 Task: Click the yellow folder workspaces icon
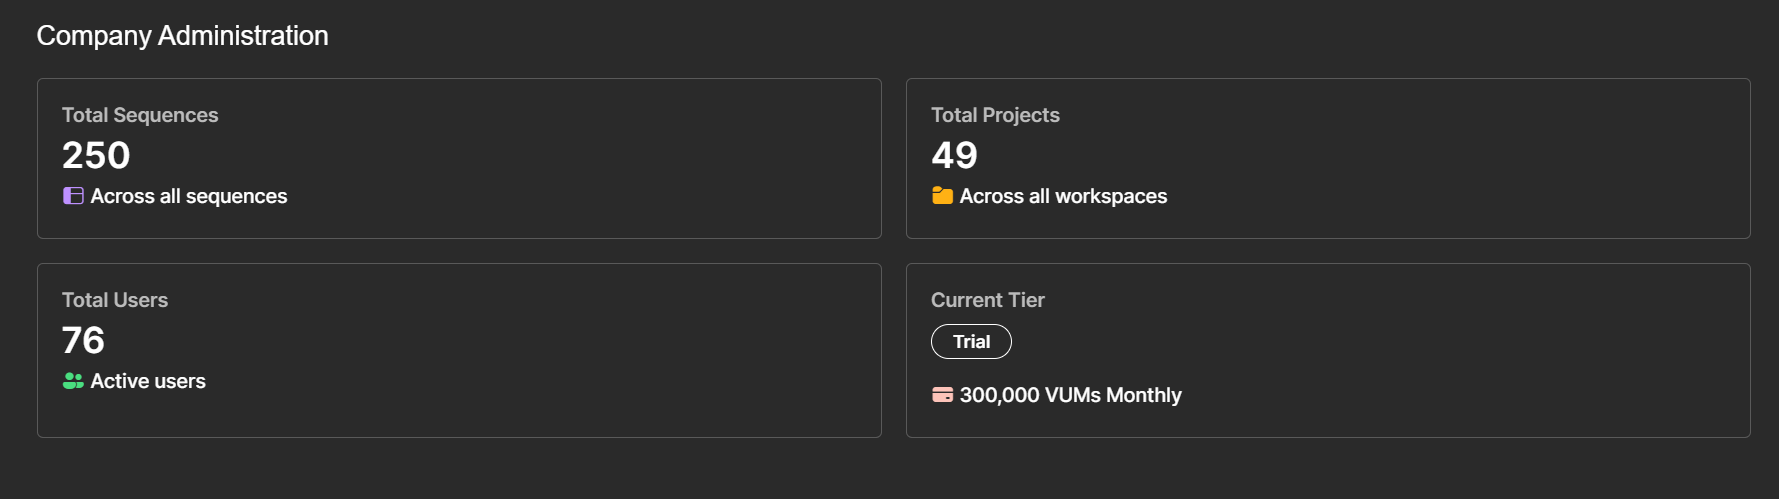(942, 196)
